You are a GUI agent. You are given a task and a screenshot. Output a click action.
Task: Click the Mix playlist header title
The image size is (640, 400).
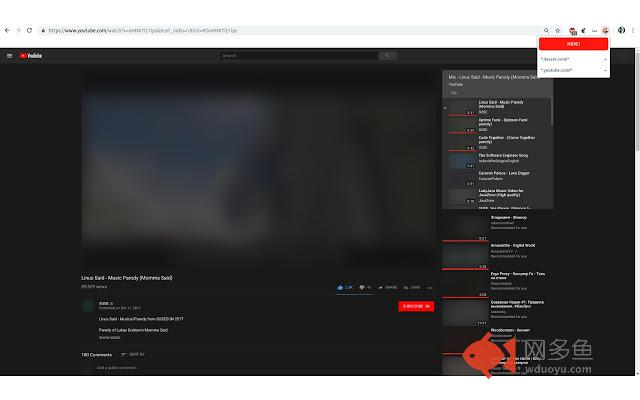(x=493, y=77)
